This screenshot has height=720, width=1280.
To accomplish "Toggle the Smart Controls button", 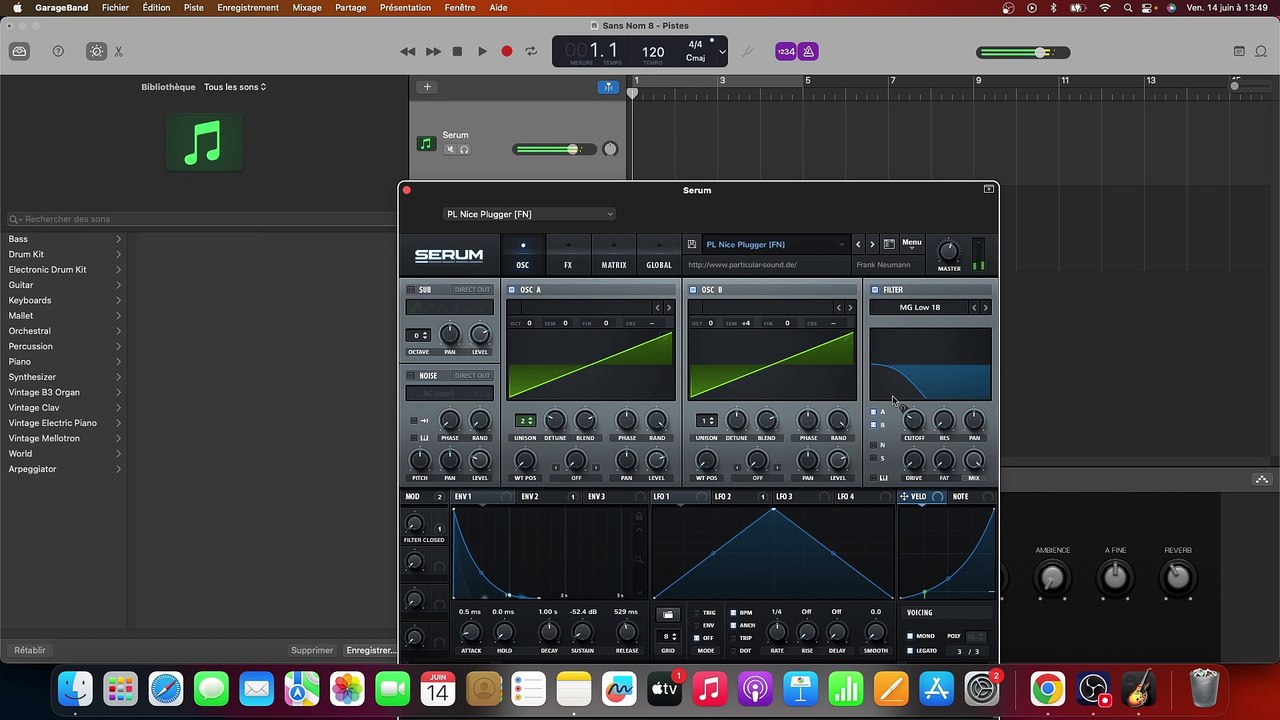I will pos(96,51).
